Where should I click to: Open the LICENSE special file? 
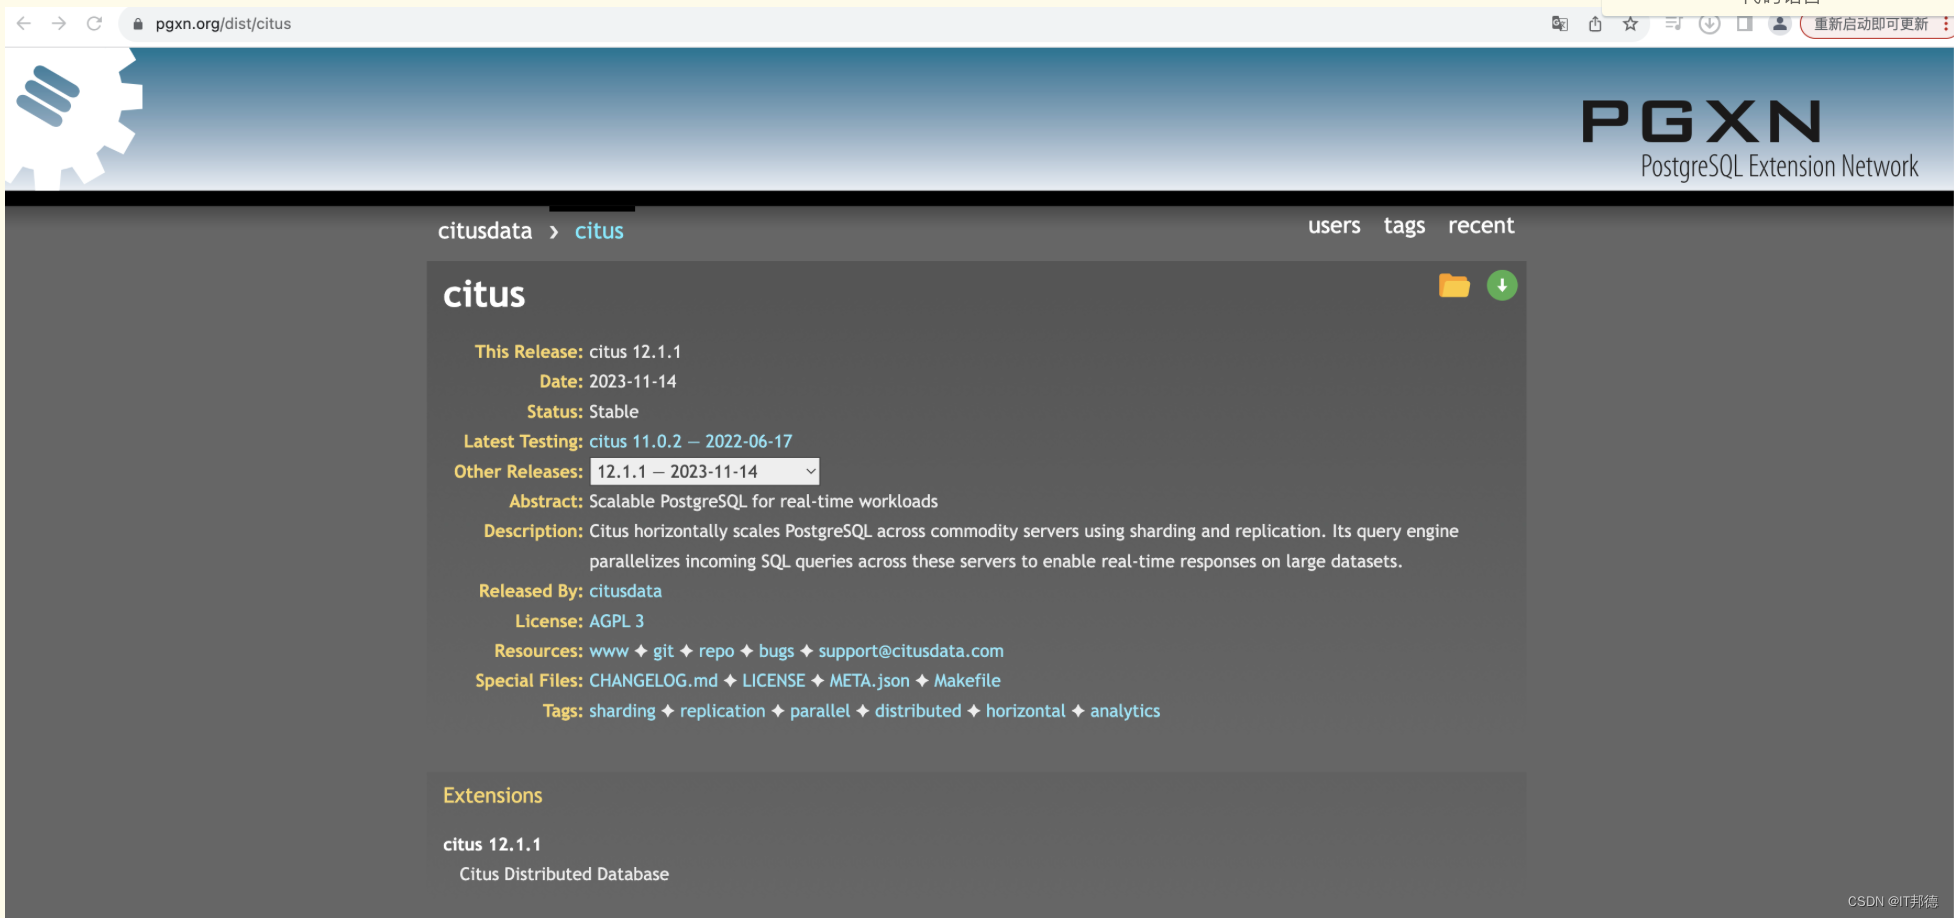coord(773,681)
